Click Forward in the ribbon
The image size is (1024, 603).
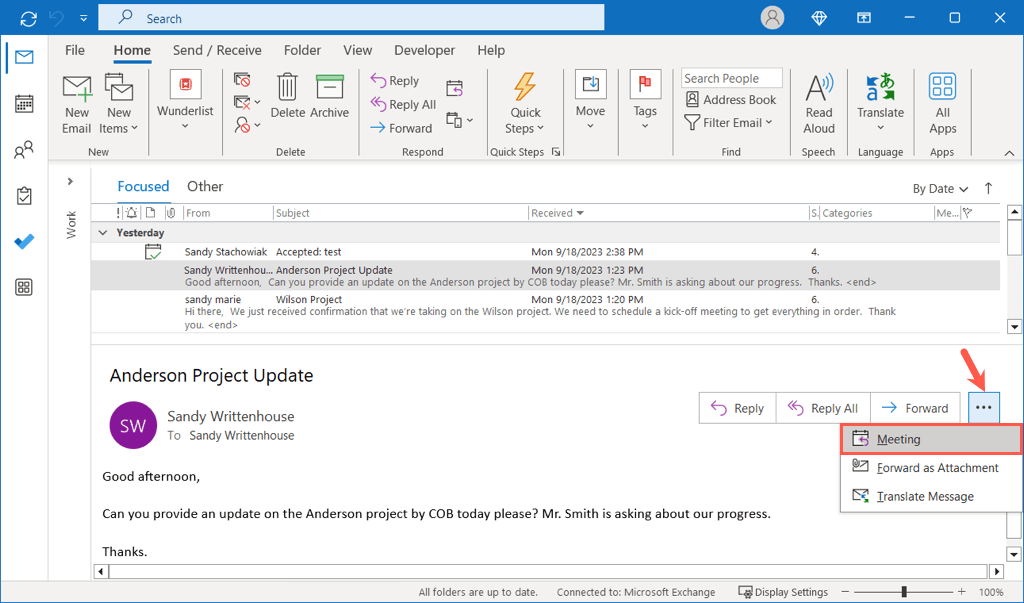401,128
